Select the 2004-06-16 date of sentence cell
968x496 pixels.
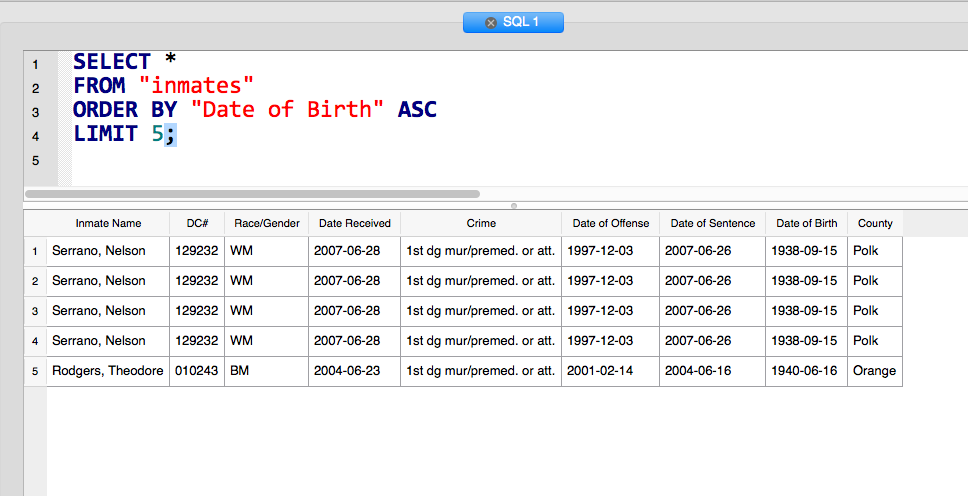[712, 371]
